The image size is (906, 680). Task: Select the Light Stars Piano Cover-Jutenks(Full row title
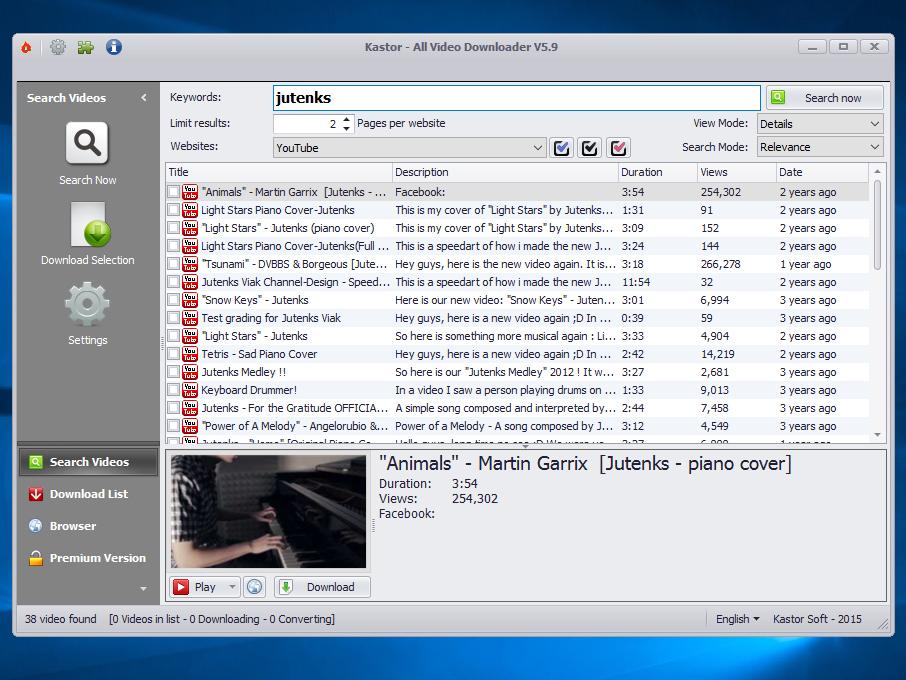pos(294,246)
